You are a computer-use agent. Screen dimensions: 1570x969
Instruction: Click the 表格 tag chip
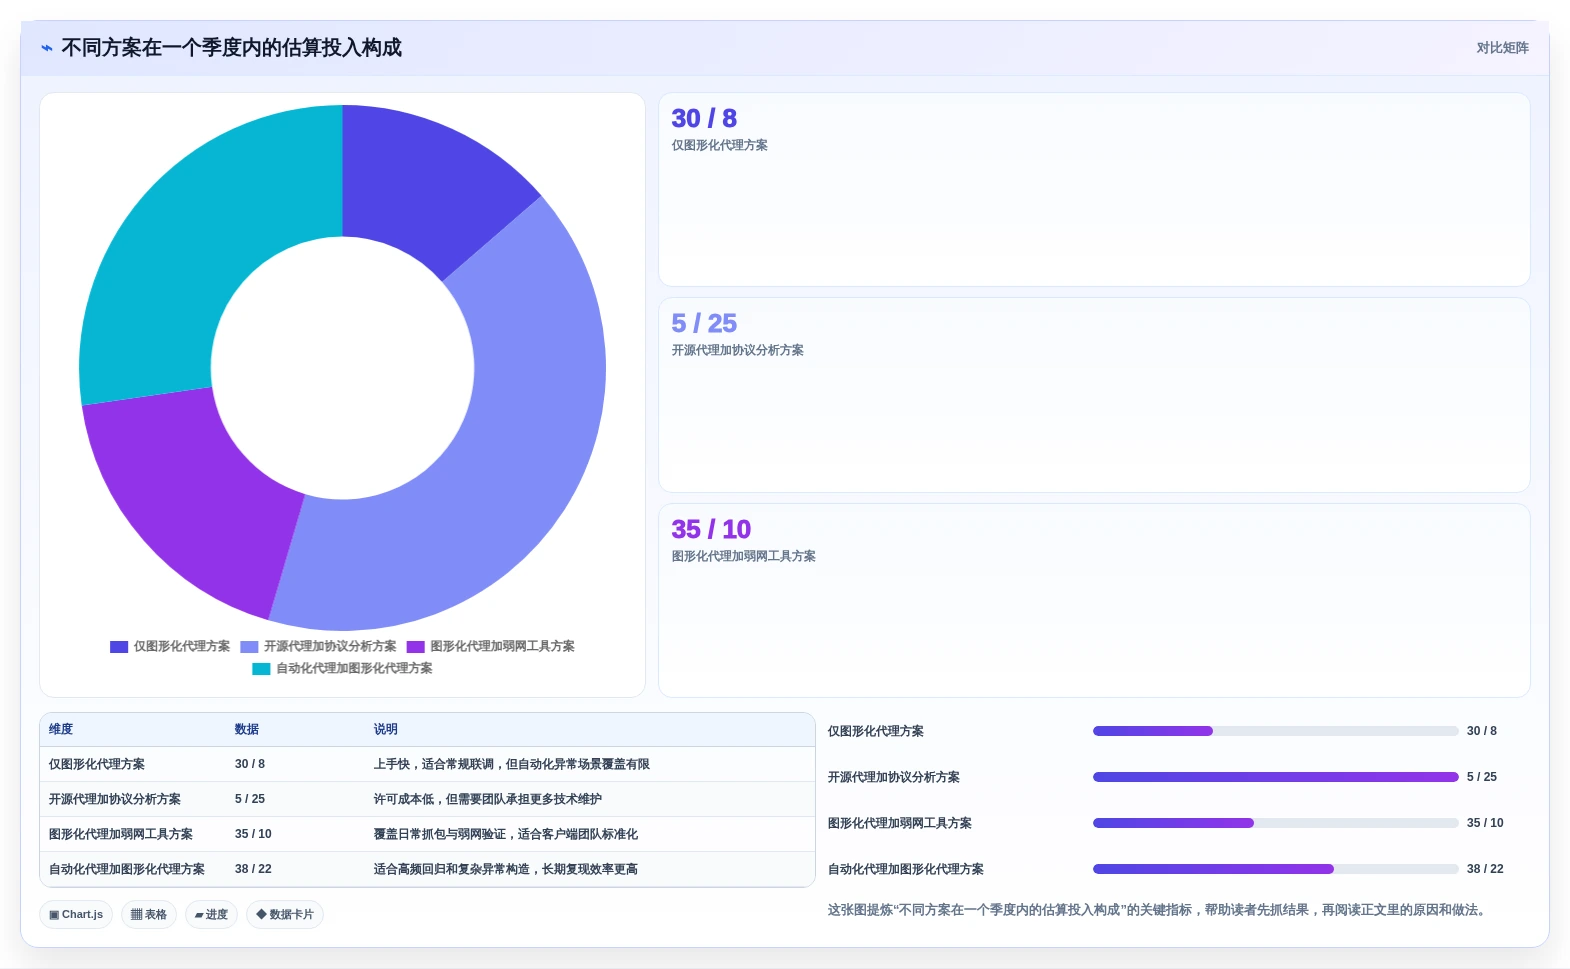click(x=149, y=915)
